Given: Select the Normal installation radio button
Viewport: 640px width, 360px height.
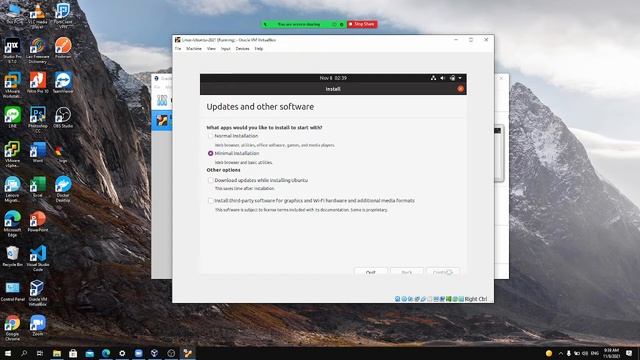Looking at the screenshot, I should pos(211,136).
